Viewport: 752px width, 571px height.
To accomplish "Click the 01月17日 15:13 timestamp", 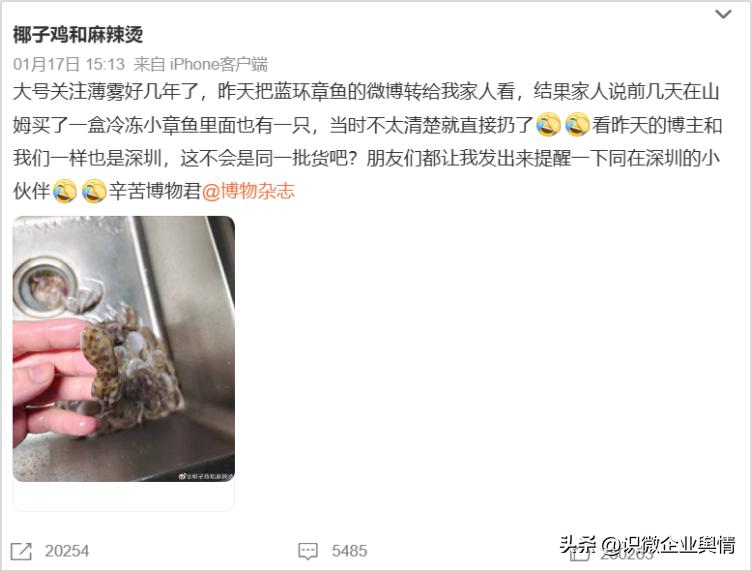I will pos(69,64).
